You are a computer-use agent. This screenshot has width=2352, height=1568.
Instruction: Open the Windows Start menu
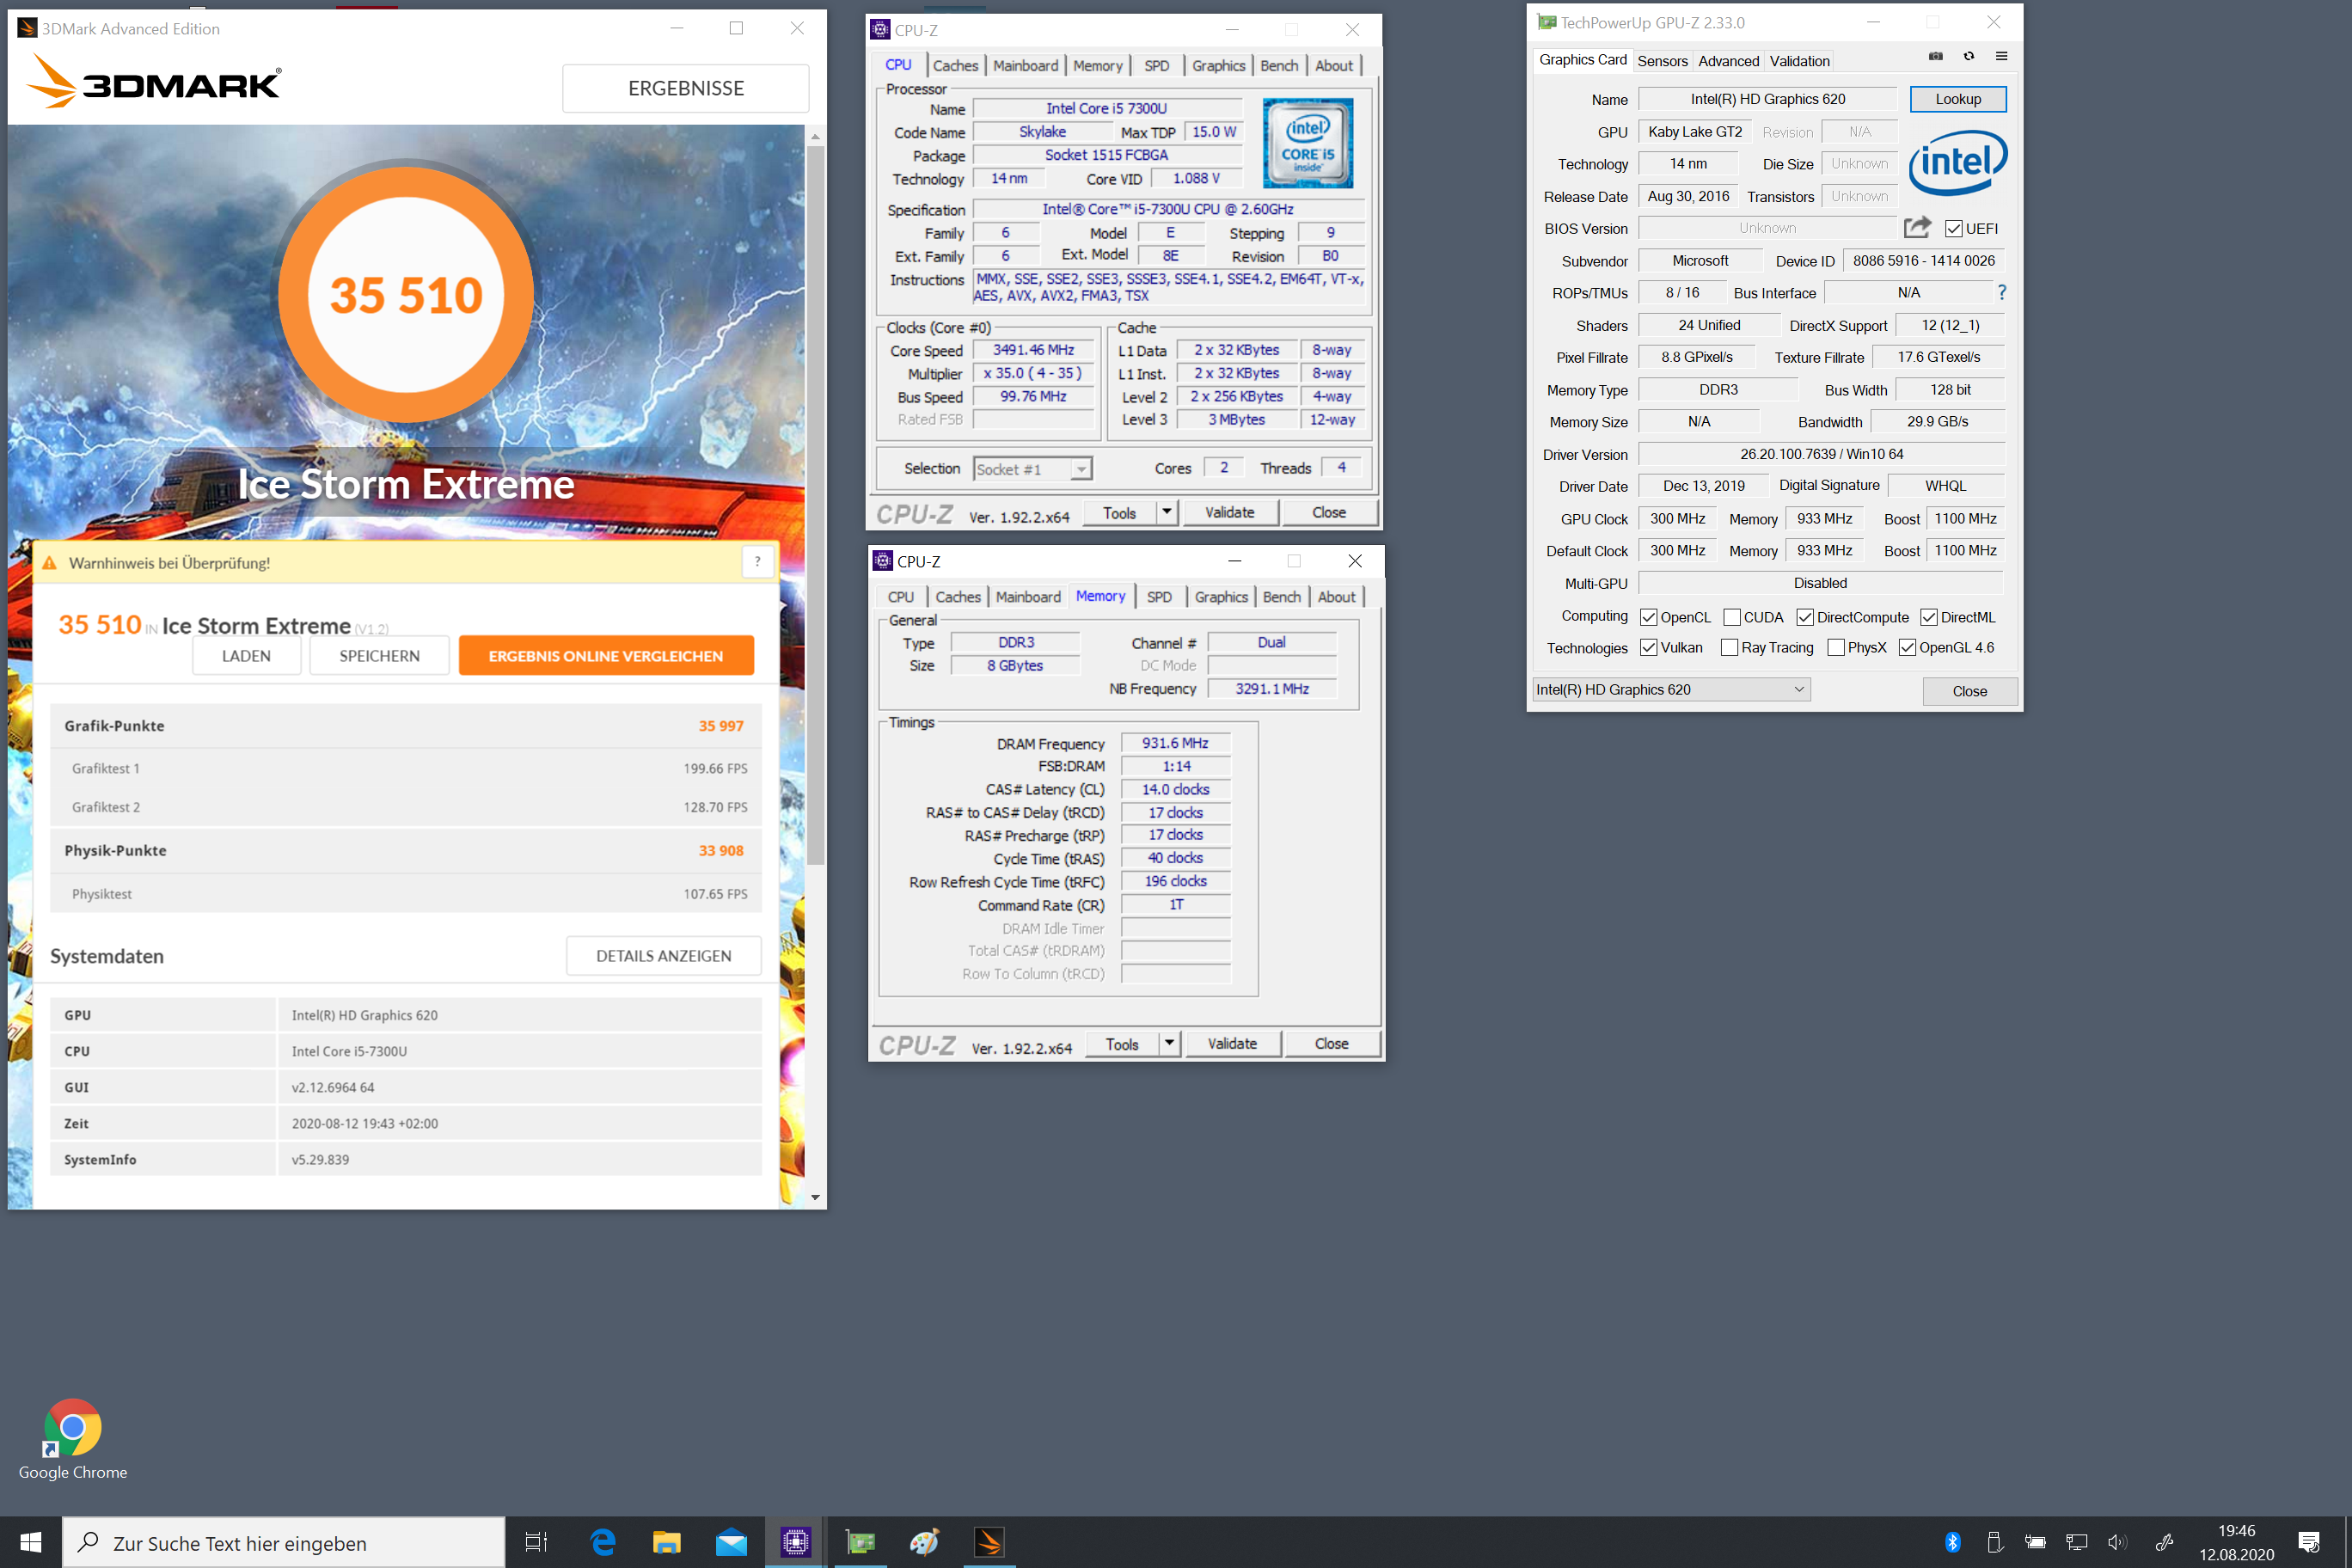tap(30, 1542)
